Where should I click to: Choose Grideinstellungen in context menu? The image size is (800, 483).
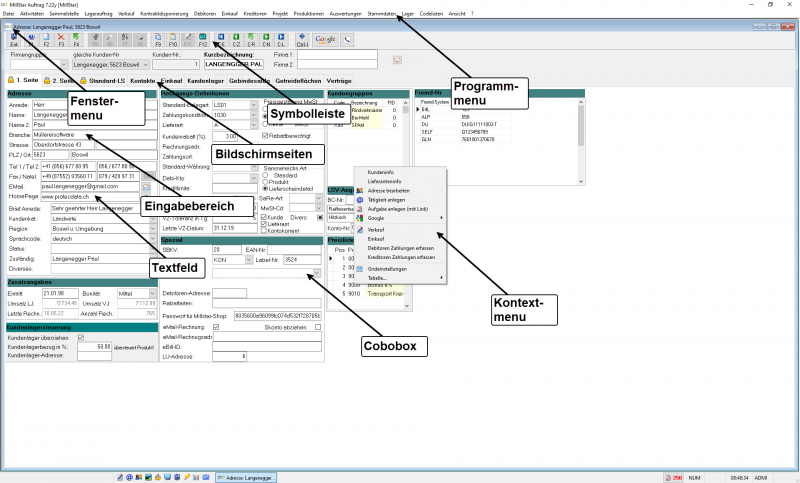tap(387, 269)
